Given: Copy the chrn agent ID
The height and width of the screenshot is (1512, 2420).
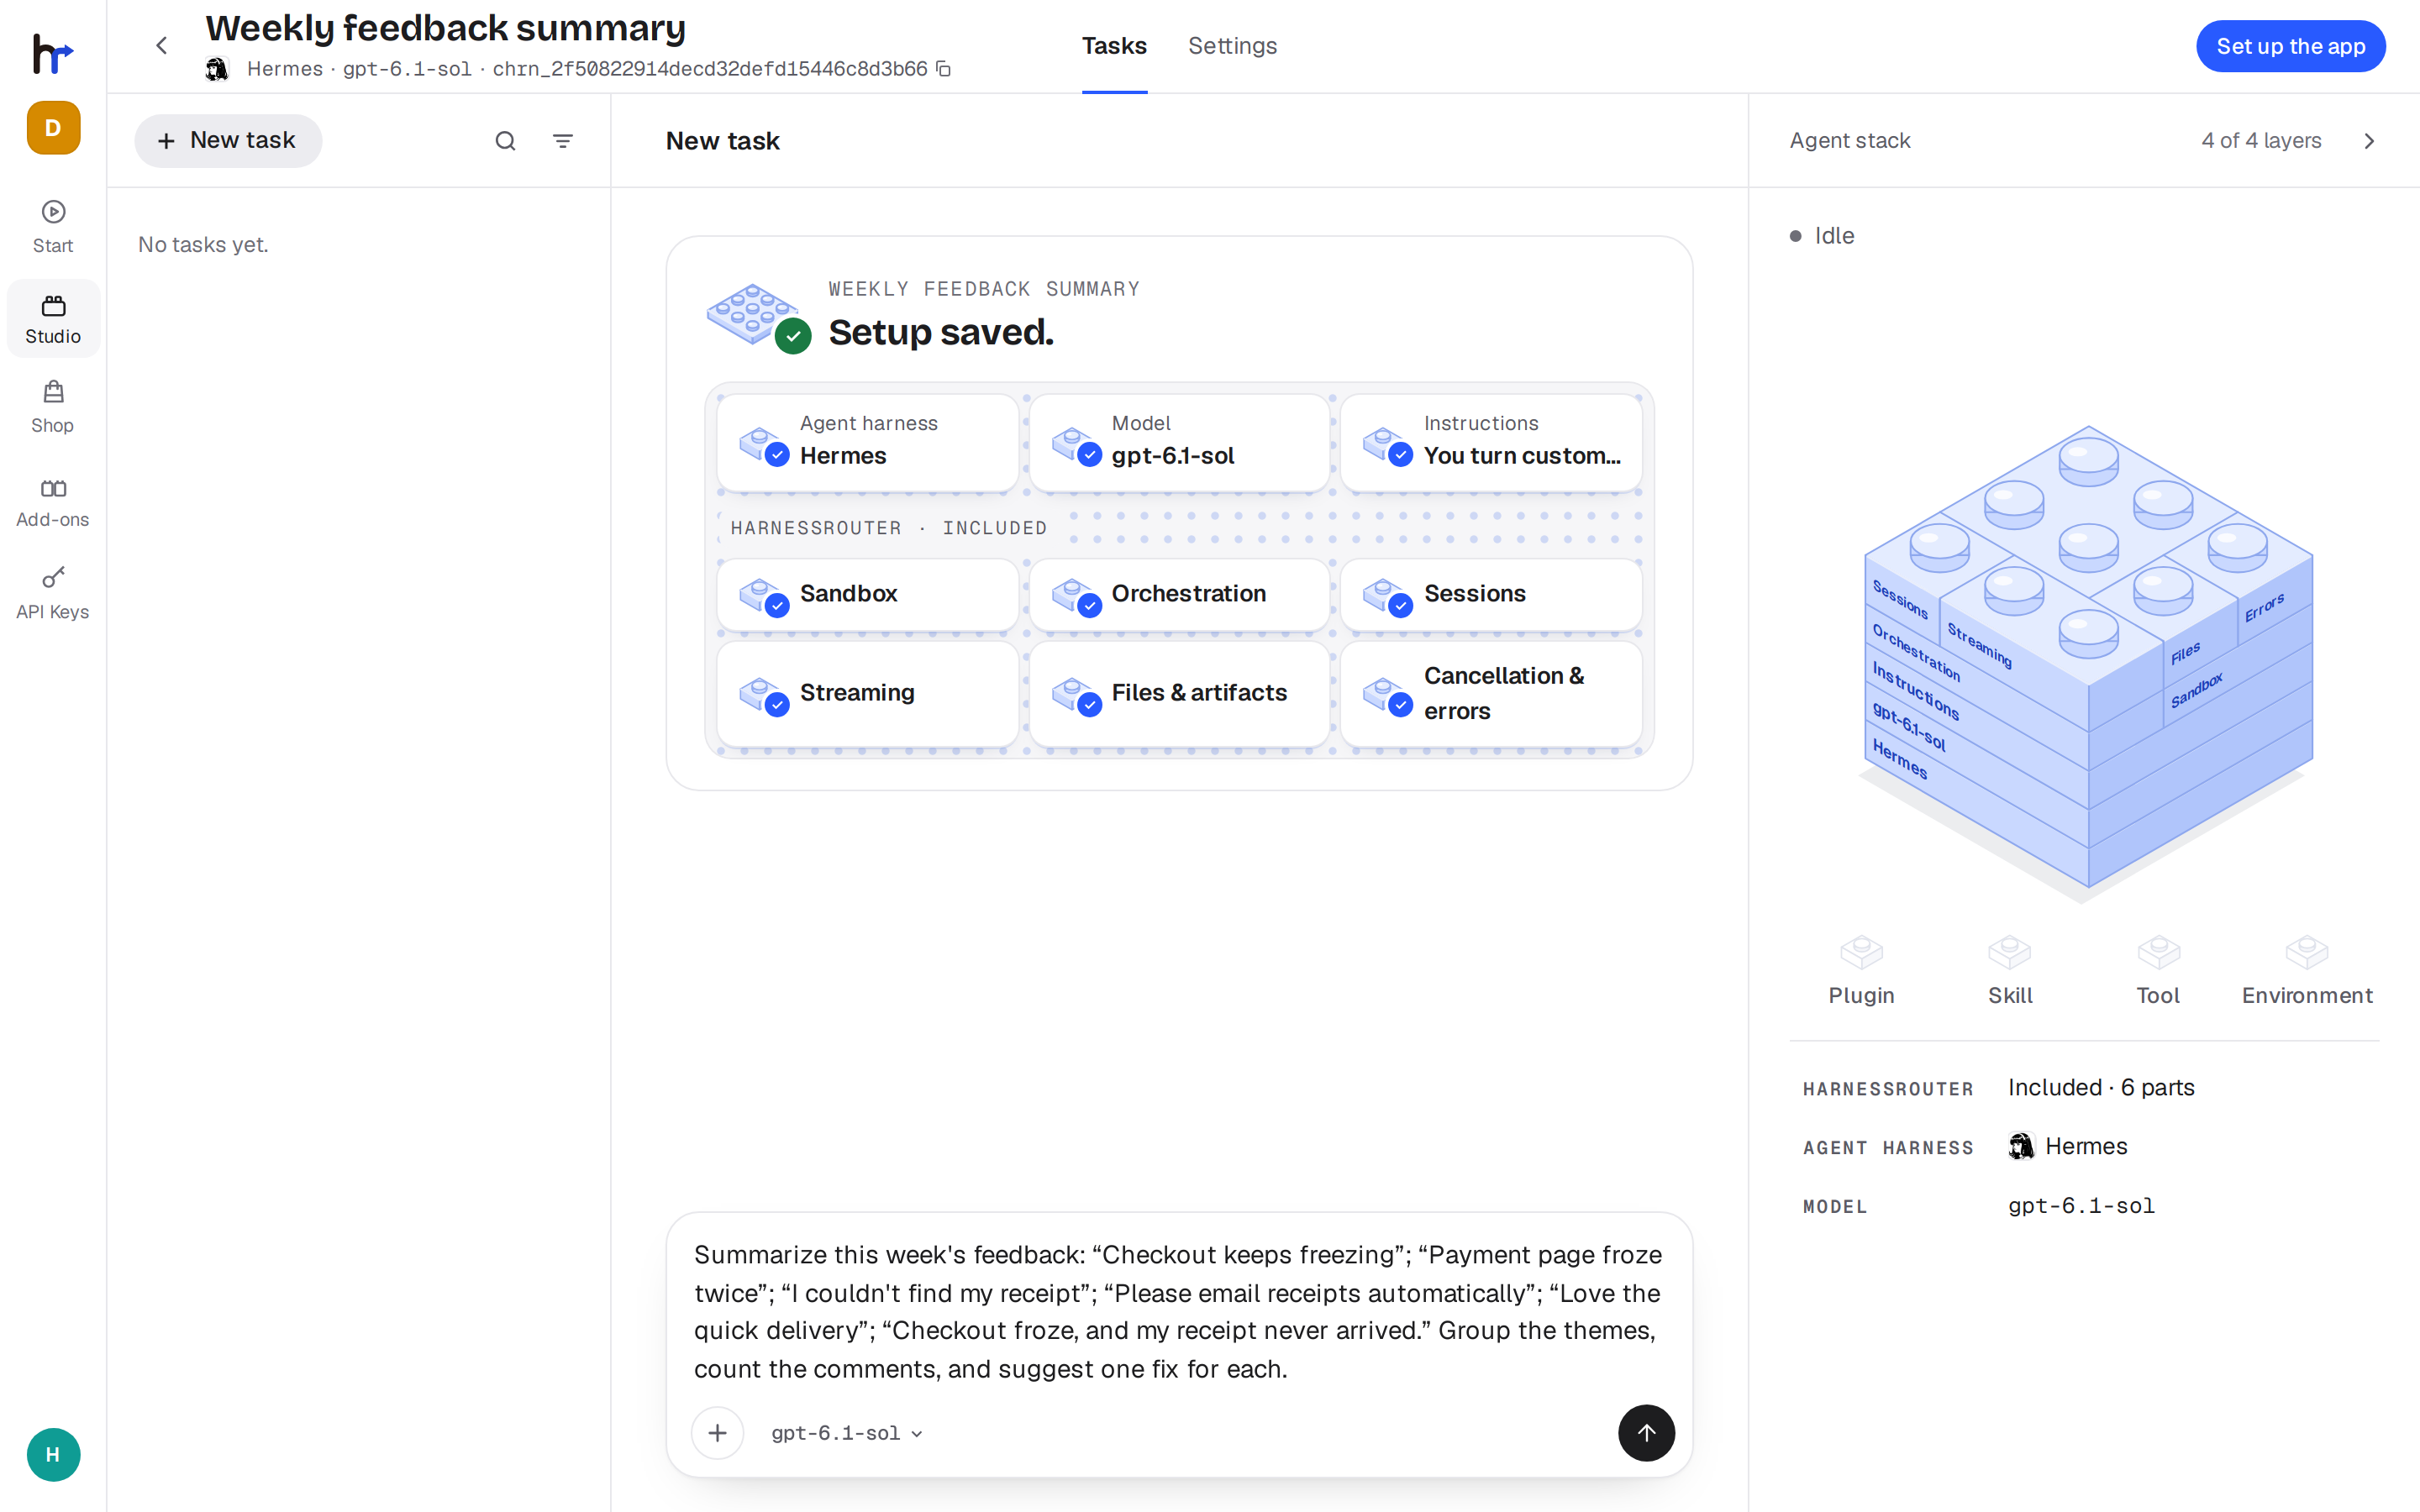Looking at the screenshot, I should tap(943, 69).
